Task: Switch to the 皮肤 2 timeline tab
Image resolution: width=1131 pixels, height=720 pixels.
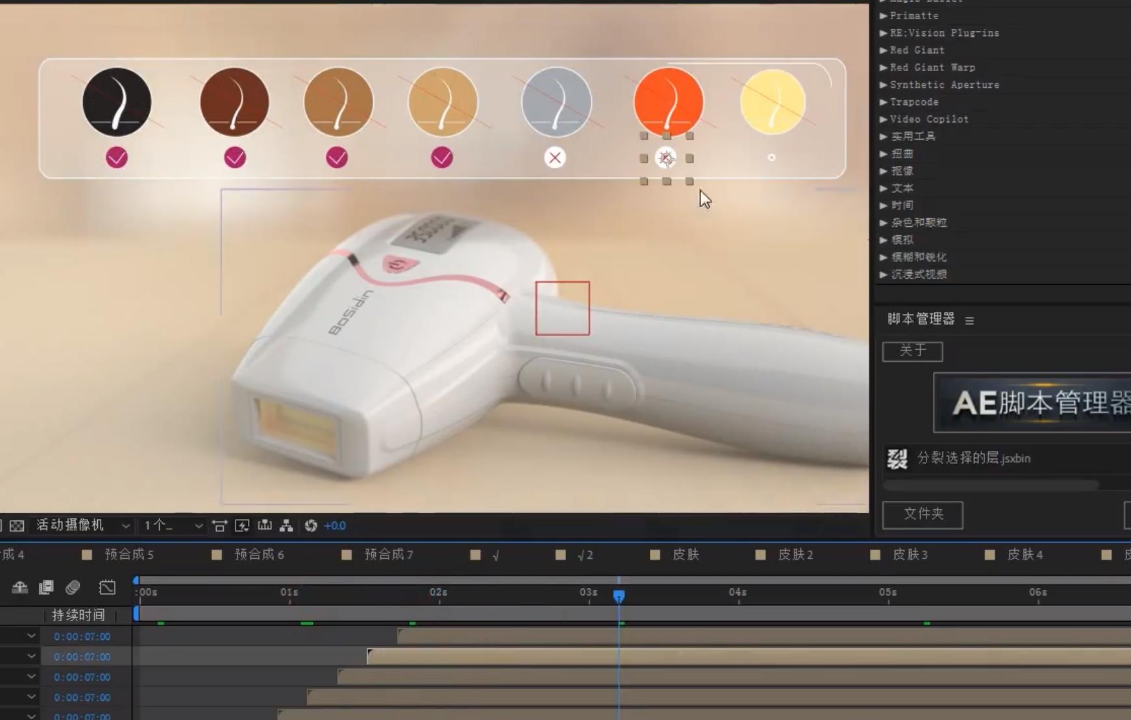Action: 796,554
